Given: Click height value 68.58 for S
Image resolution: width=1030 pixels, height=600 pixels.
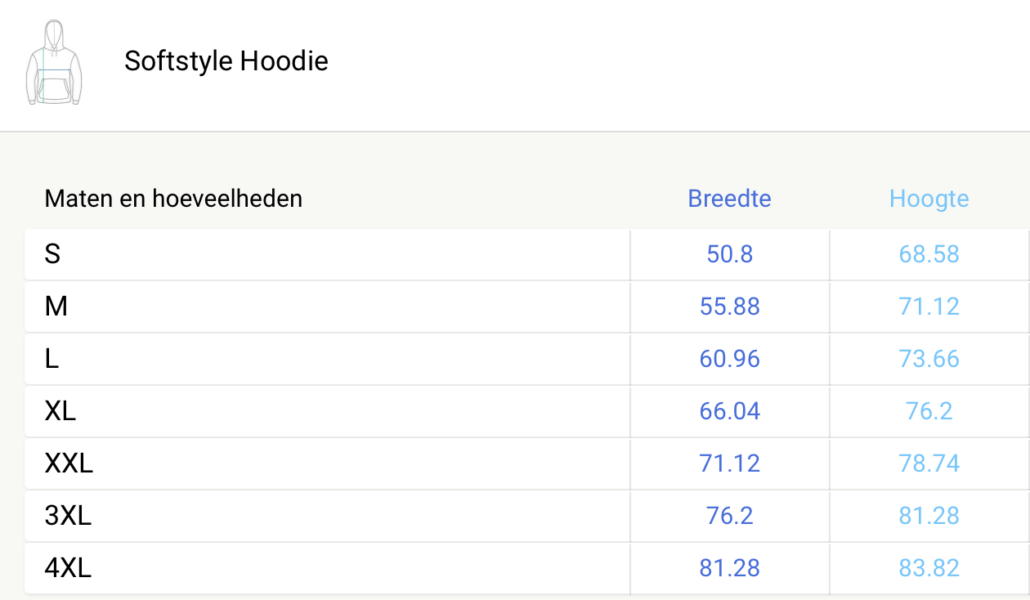Looking at the screenshot, I should click(x=929, y=254).
